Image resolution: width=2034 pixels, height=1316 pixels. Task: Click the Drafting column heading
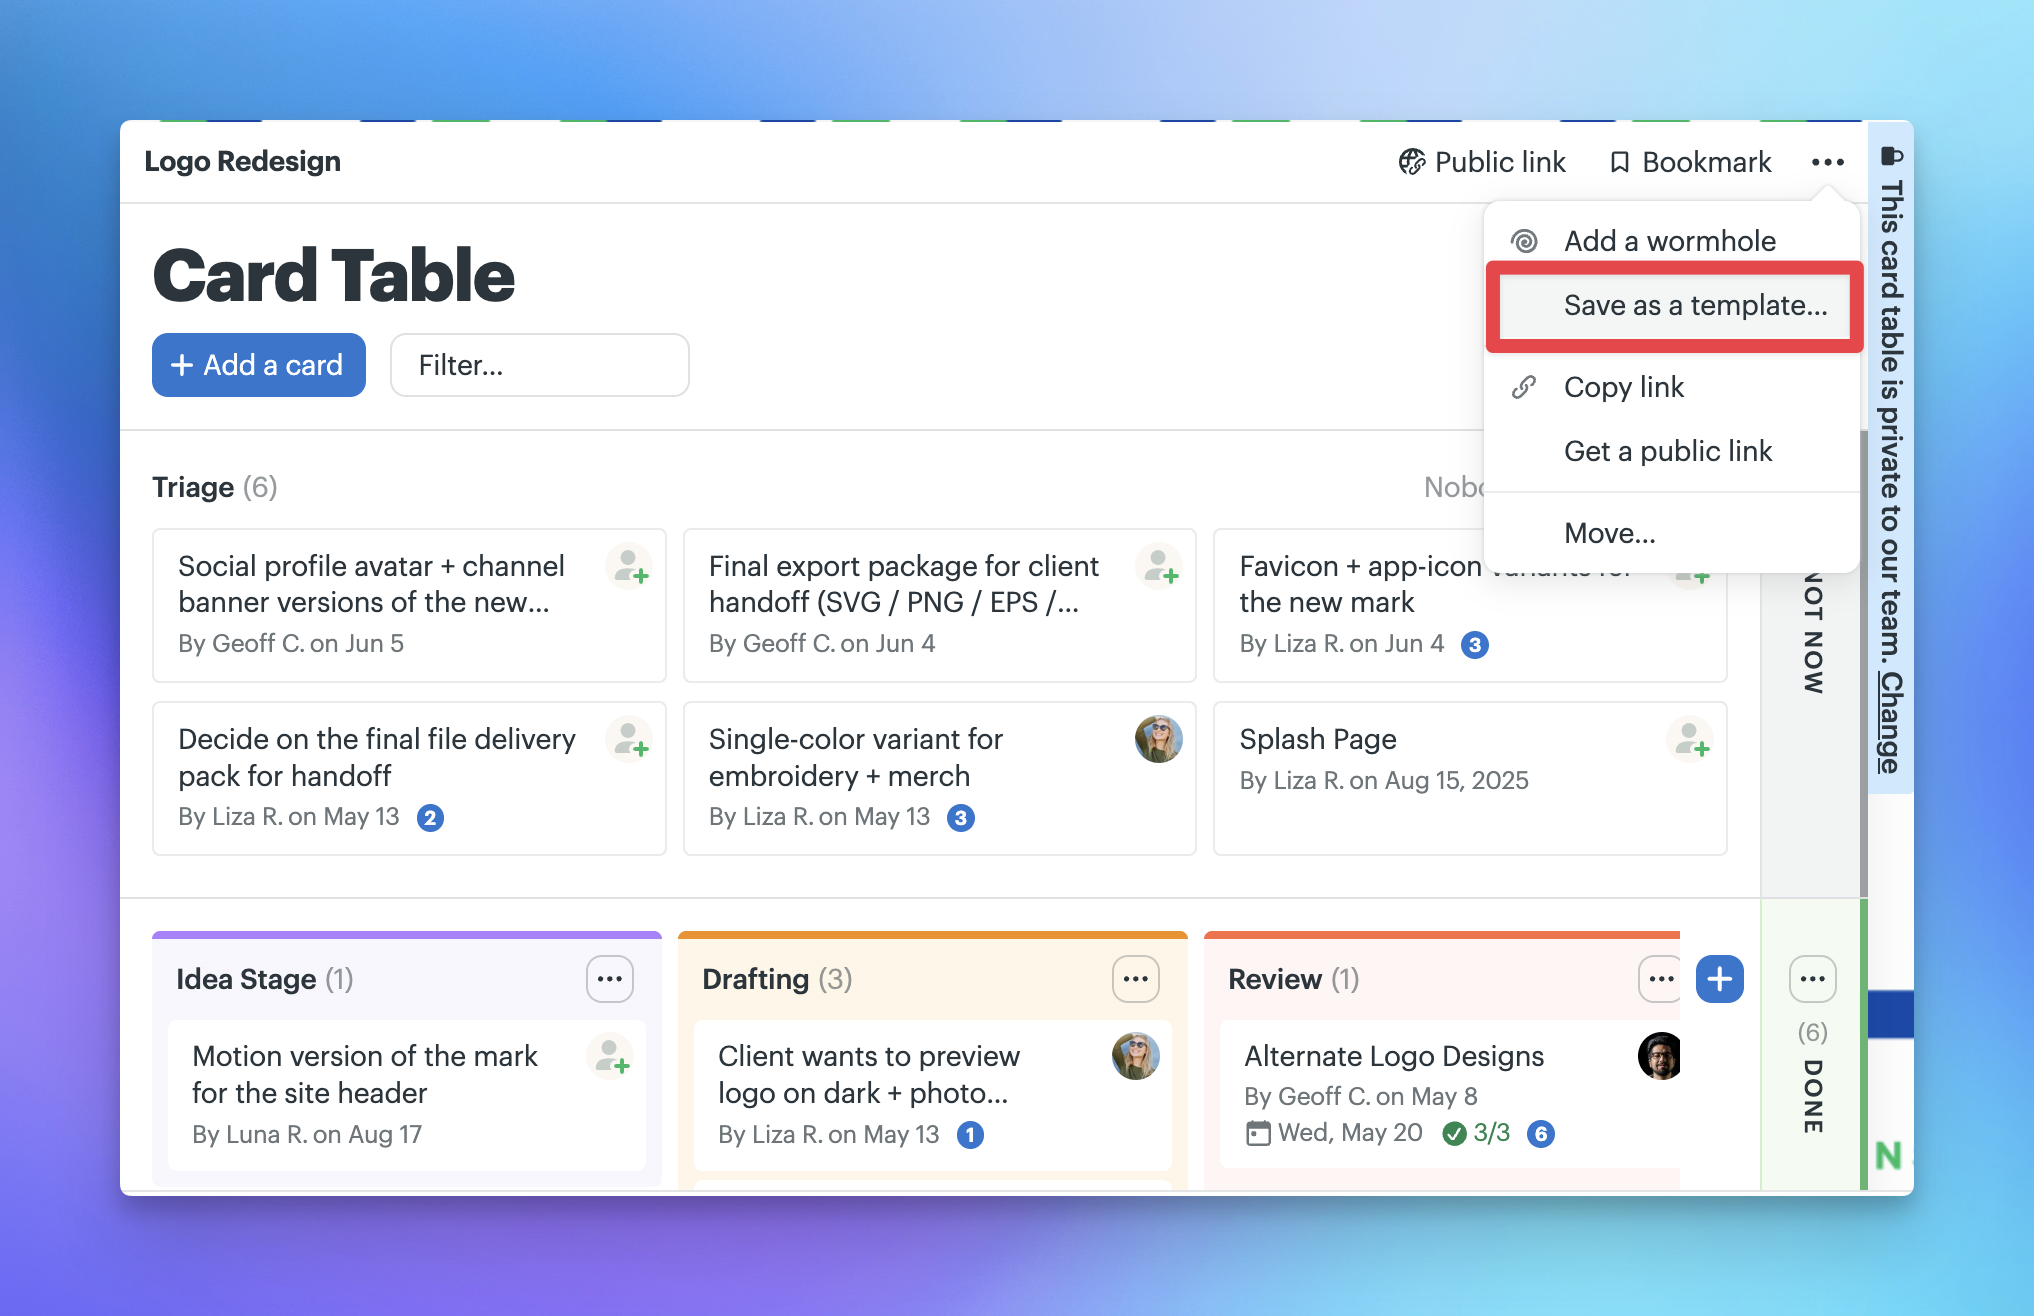click(755, 979)
